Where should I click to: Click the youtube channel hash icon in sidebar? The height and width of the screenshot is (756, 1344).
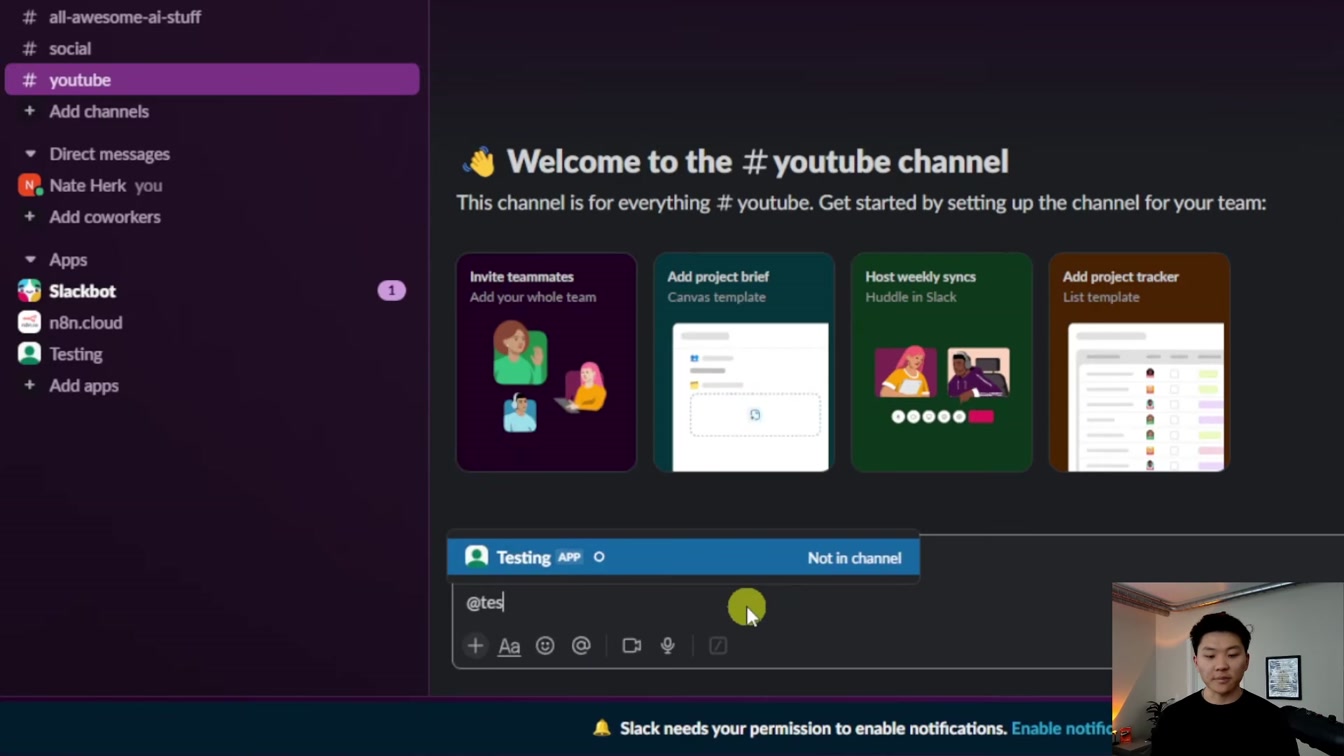(30, 80)
